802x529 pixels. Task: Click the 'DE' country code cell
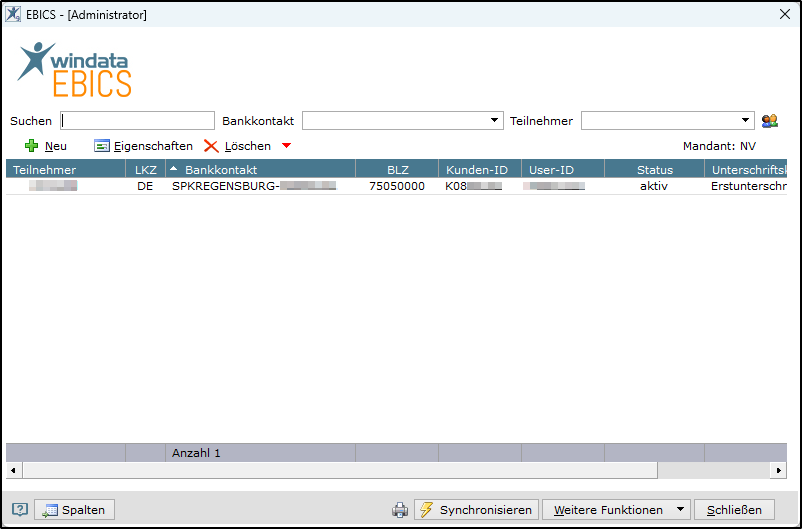(145, 186)
